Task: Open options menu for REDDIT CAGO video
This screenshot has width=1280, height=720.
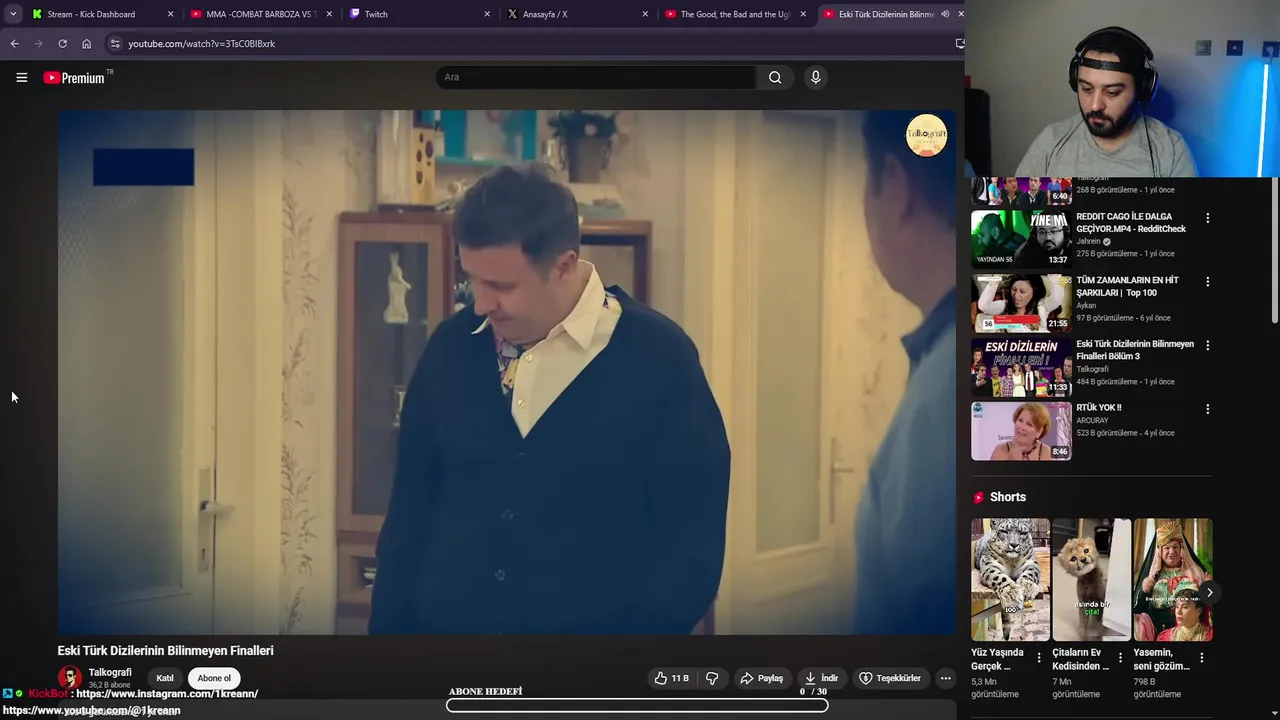Action: click(1207, 218)
